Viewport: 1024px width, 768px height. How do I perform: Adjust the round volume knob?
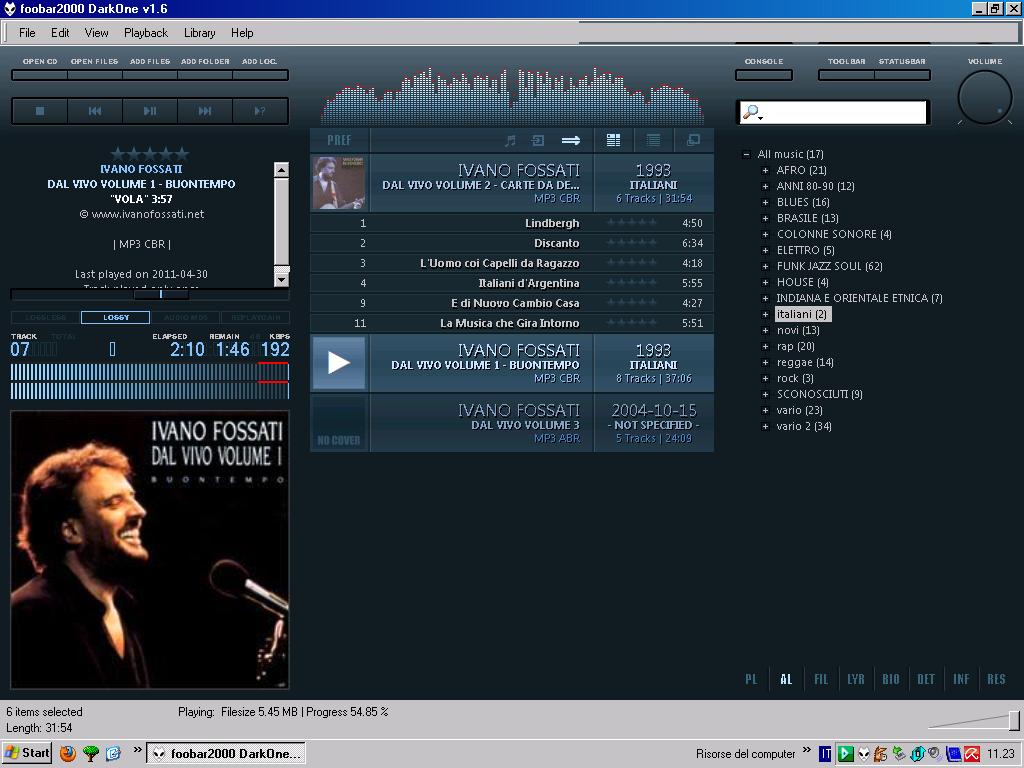point(985,97)
